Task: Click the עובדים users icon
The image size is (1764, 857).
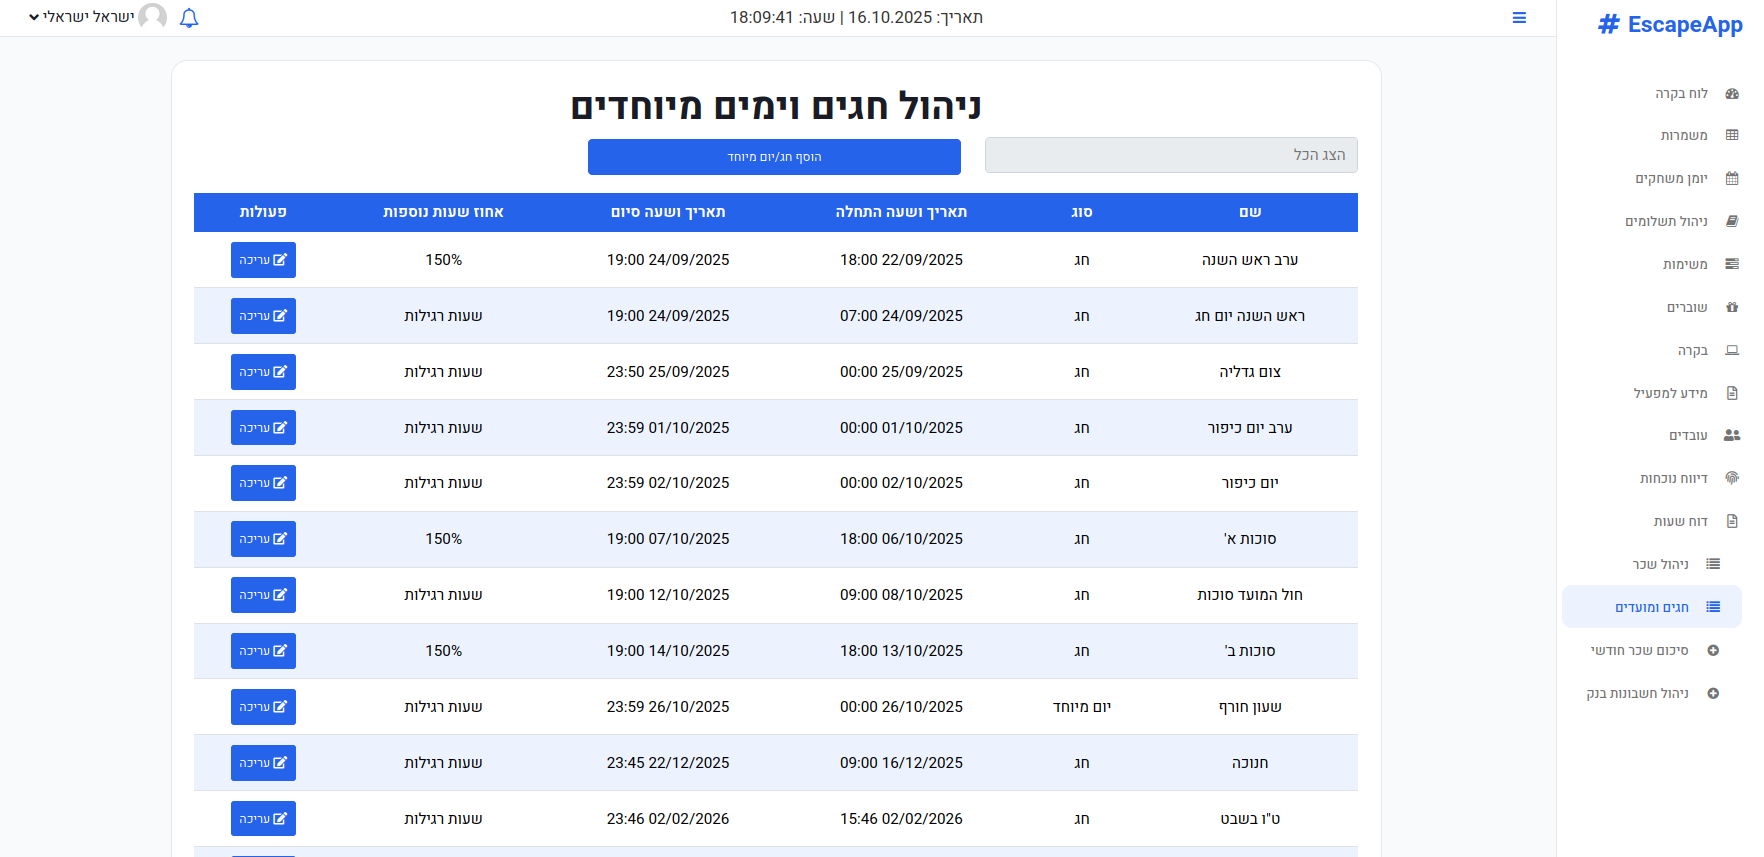Action: (x=1732, y=436)
